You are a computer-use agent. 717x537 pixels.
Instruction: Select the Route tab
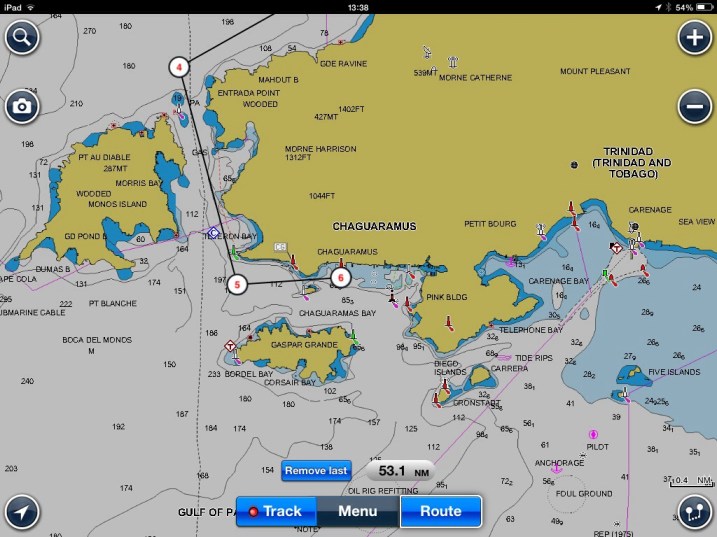[440, 511]
